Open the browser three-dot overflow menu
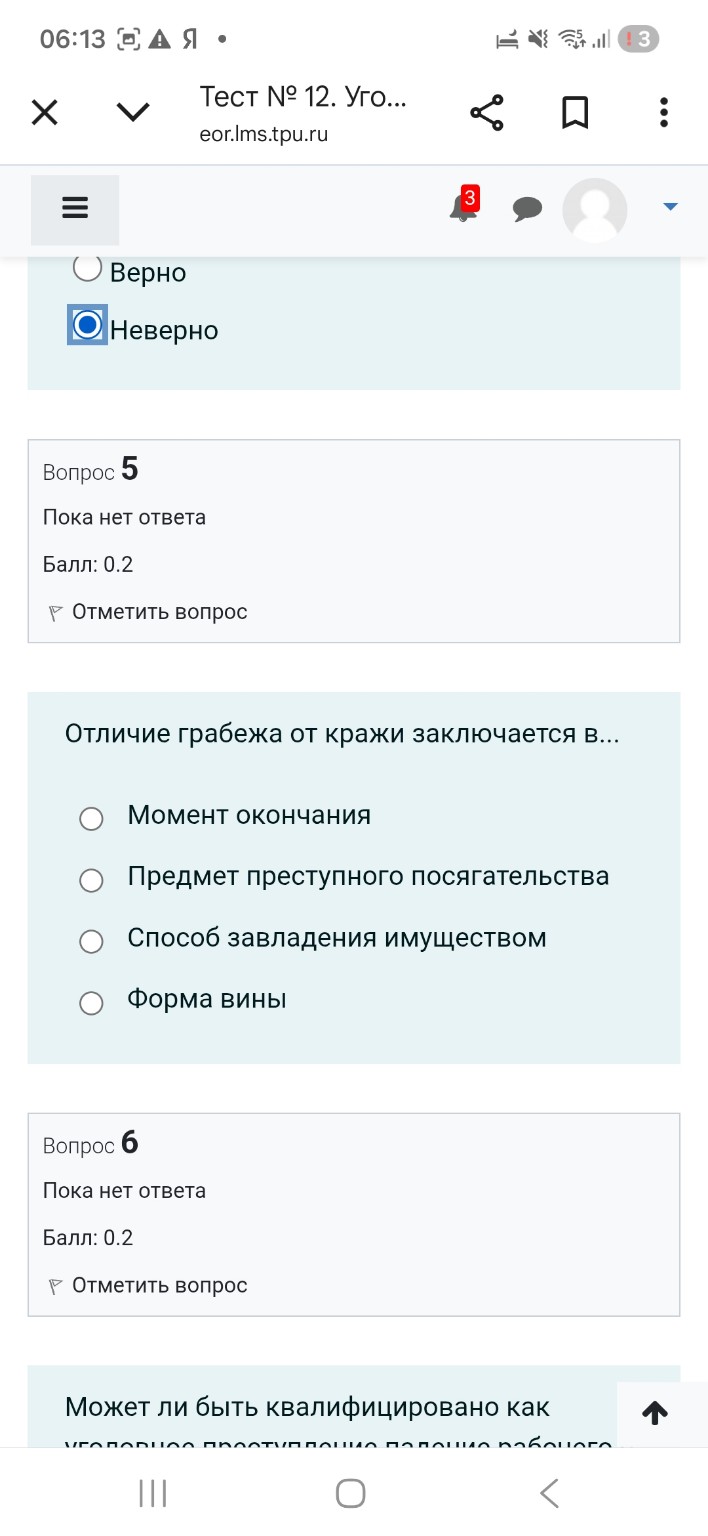This screenshot has width=708, height=1536. coord(663,112)
